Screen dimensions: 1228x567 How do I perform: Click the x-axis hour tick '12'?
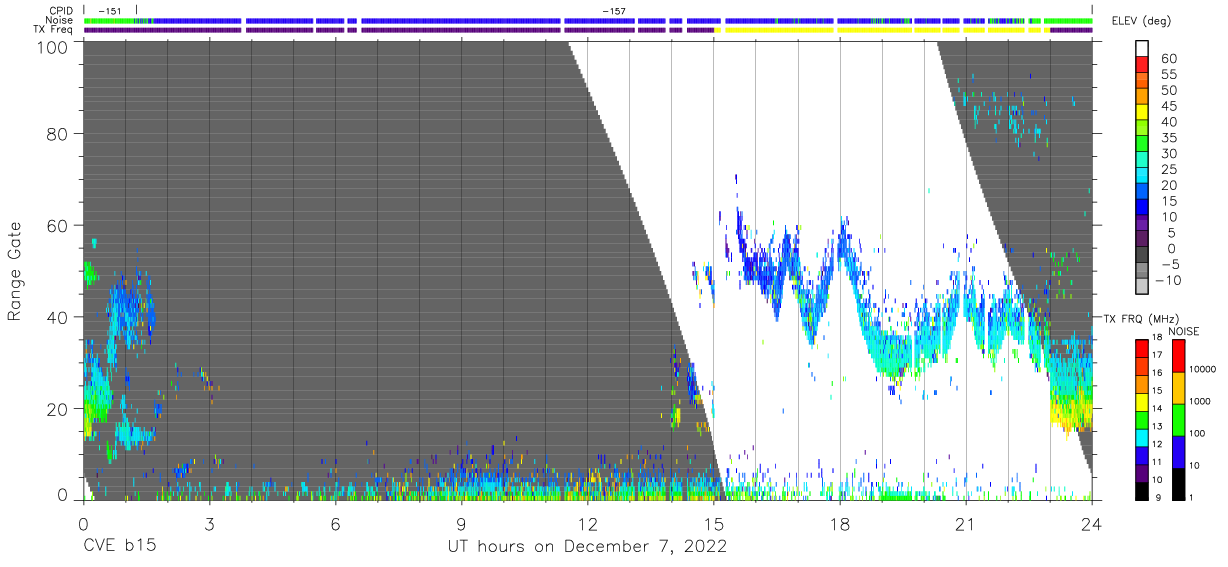587,524
